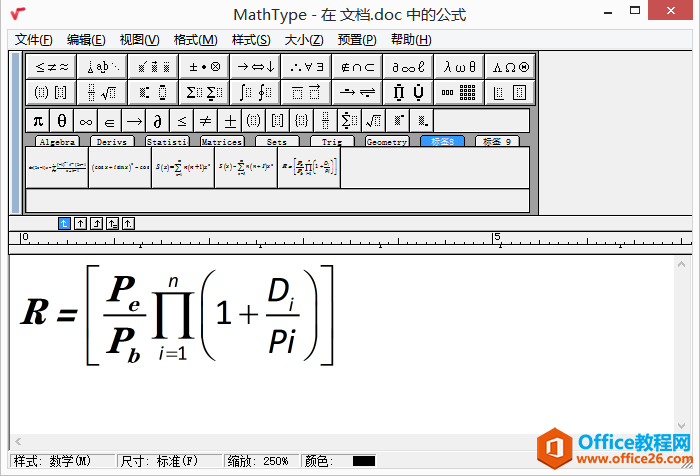Open the arrow symbols palette (→⇔↓)
Viewport: 700px width, 476px height.
[255, 67]
